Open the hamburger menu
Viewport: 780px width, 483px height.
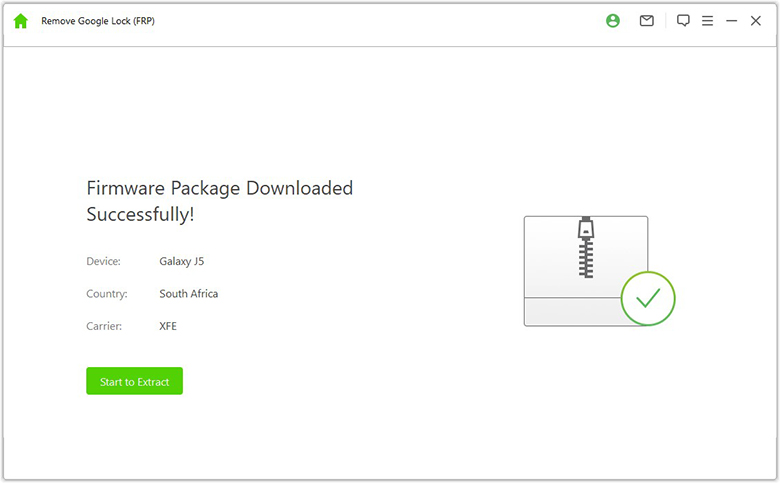coord(707,21)
